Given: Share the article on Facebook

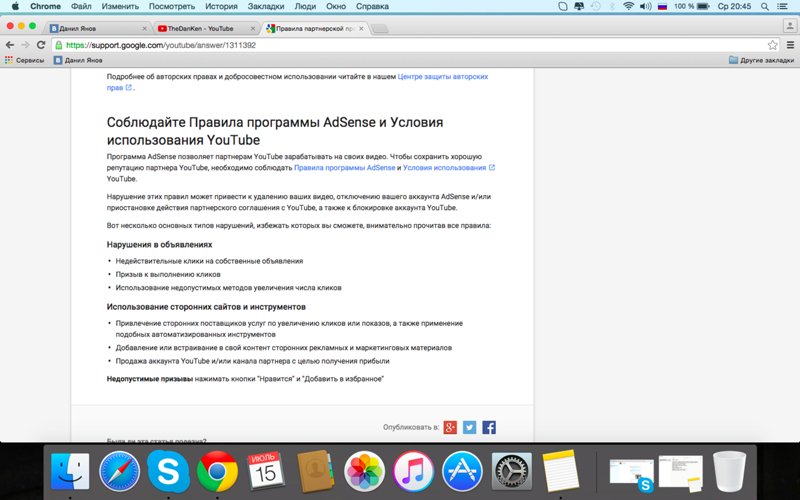Looking at the screenshot, I should pos(489,427).
